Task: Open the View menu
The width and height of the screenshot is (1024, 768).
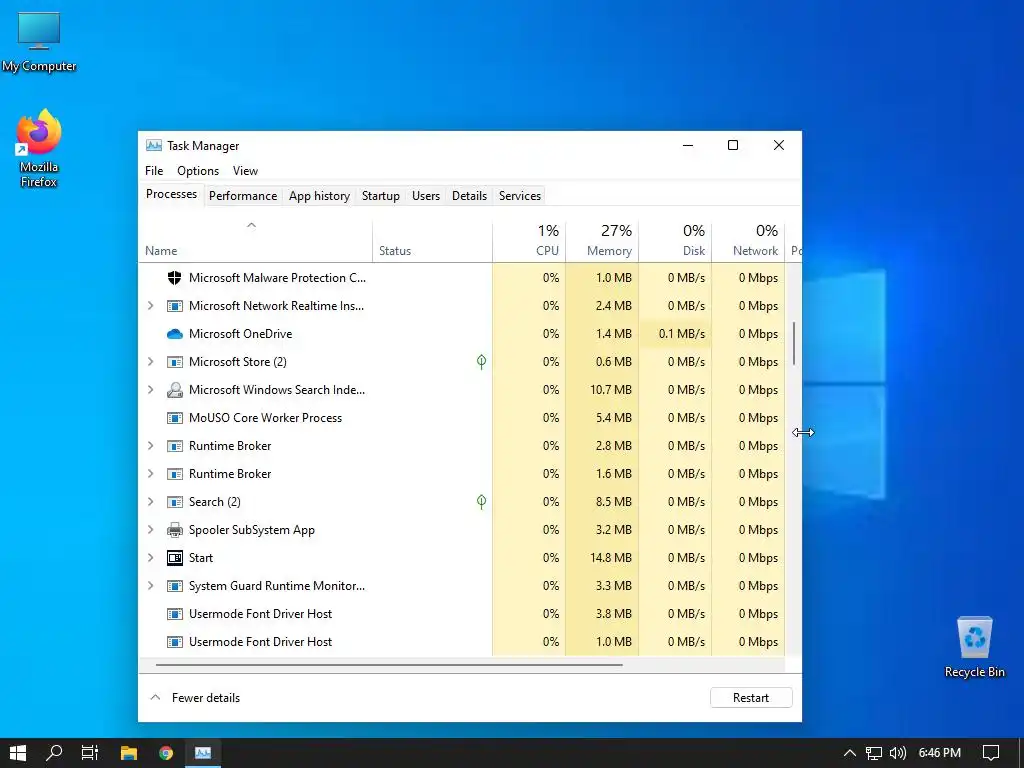Action: click(x=246, y=171)
